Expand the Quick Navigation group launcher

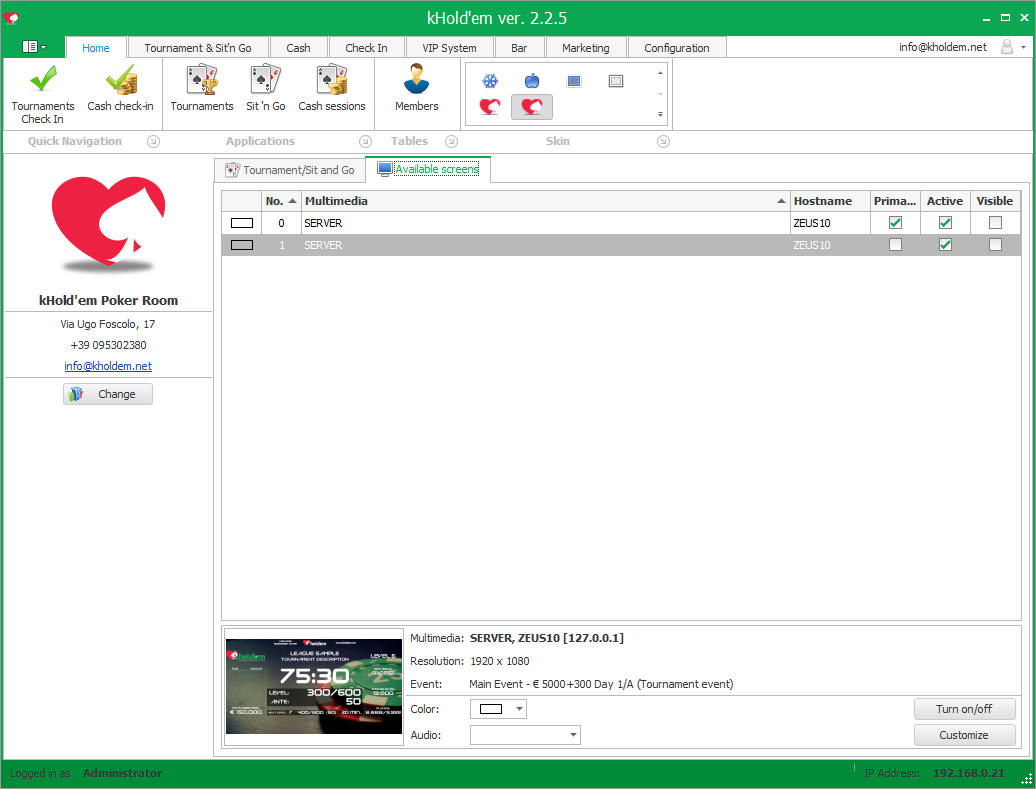[x=153, y=141]
